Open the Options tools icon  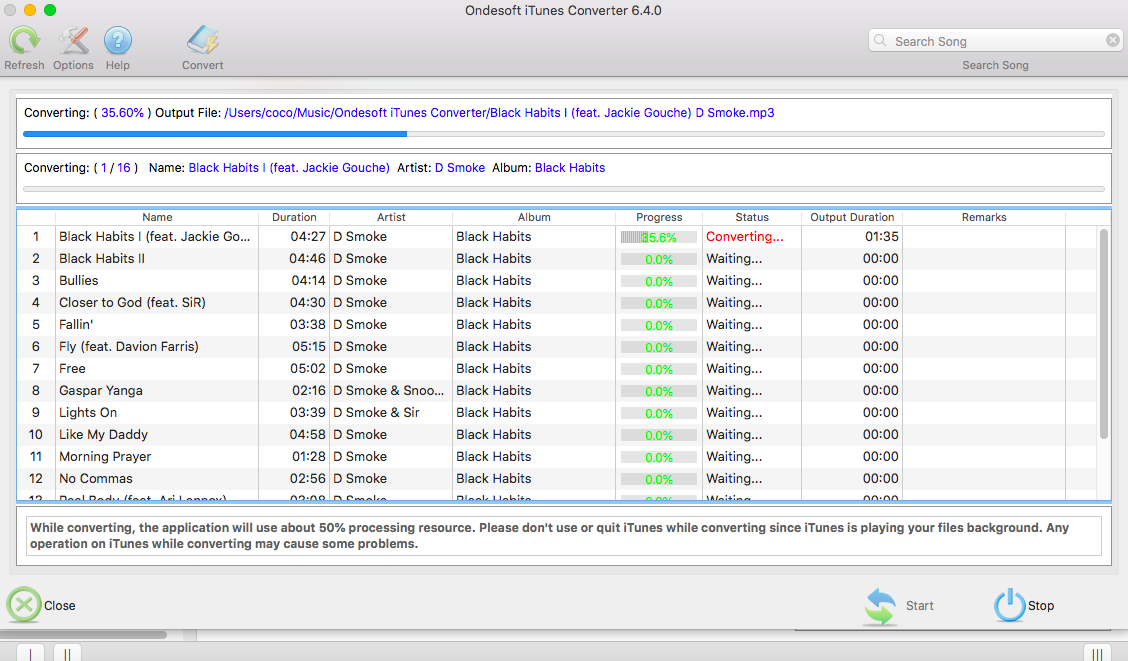coord(73,40)
